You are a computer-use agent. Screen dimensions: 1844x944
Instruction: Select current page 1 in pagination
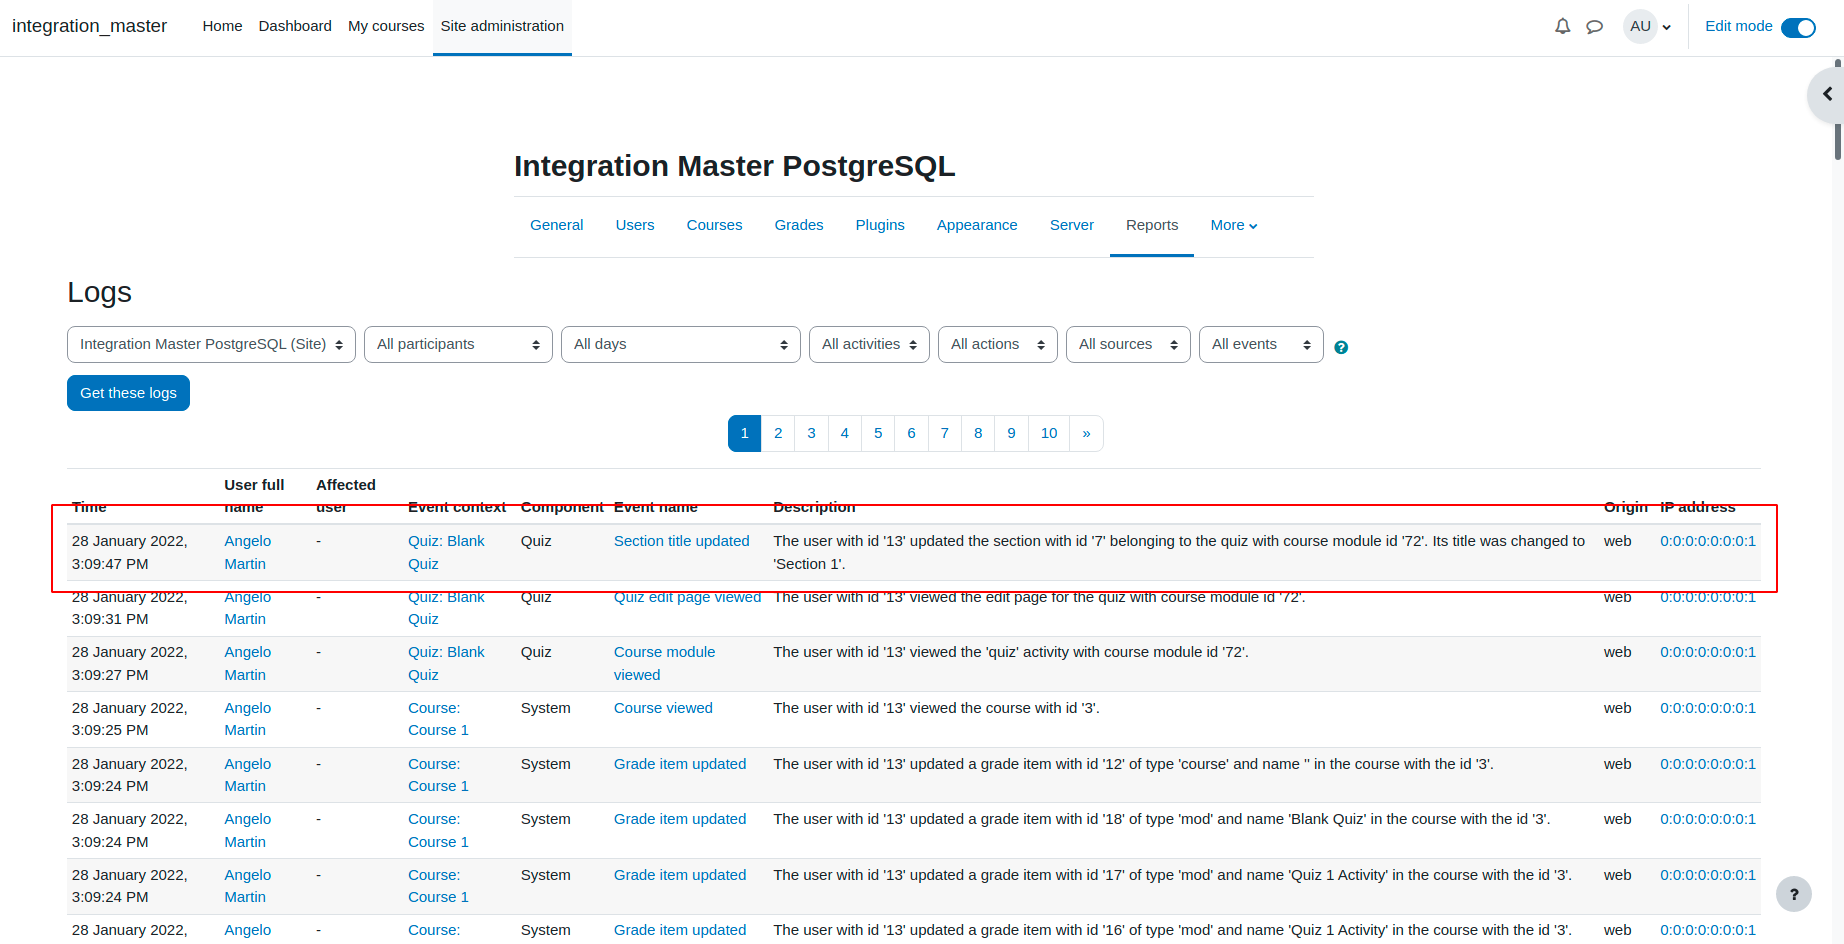(744, 433)
